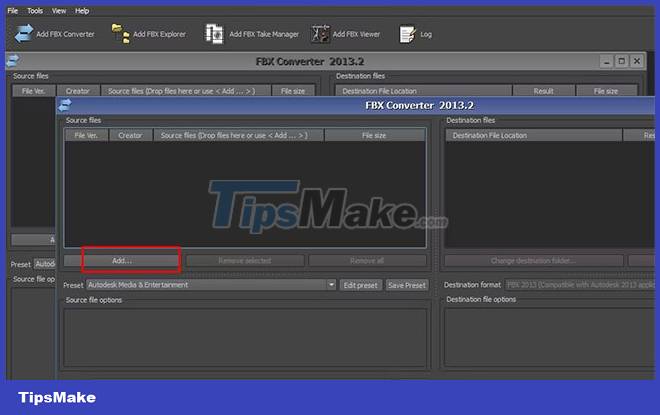The image size is (660, 415).
Task: Click Change destination folder button
Action: point(533,261)
